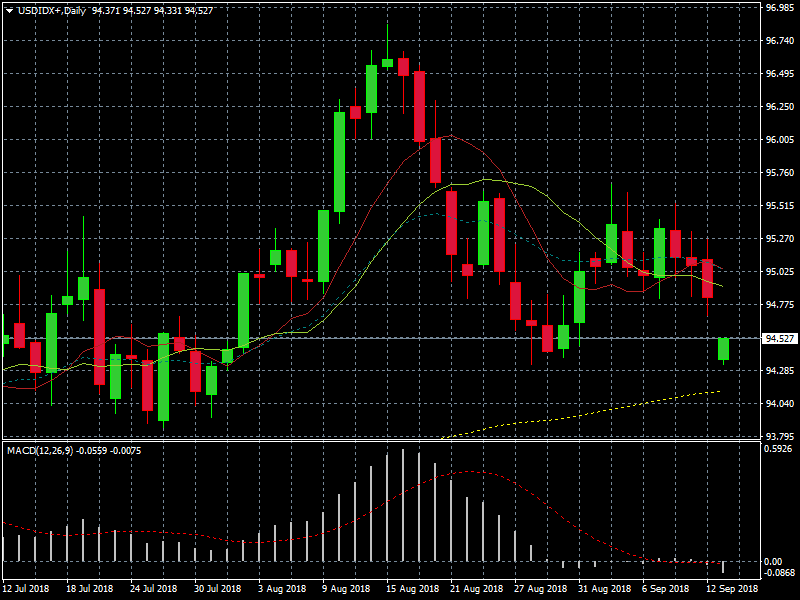
Task: Click the 95.025 price scale label
Action: coord(779,272)
